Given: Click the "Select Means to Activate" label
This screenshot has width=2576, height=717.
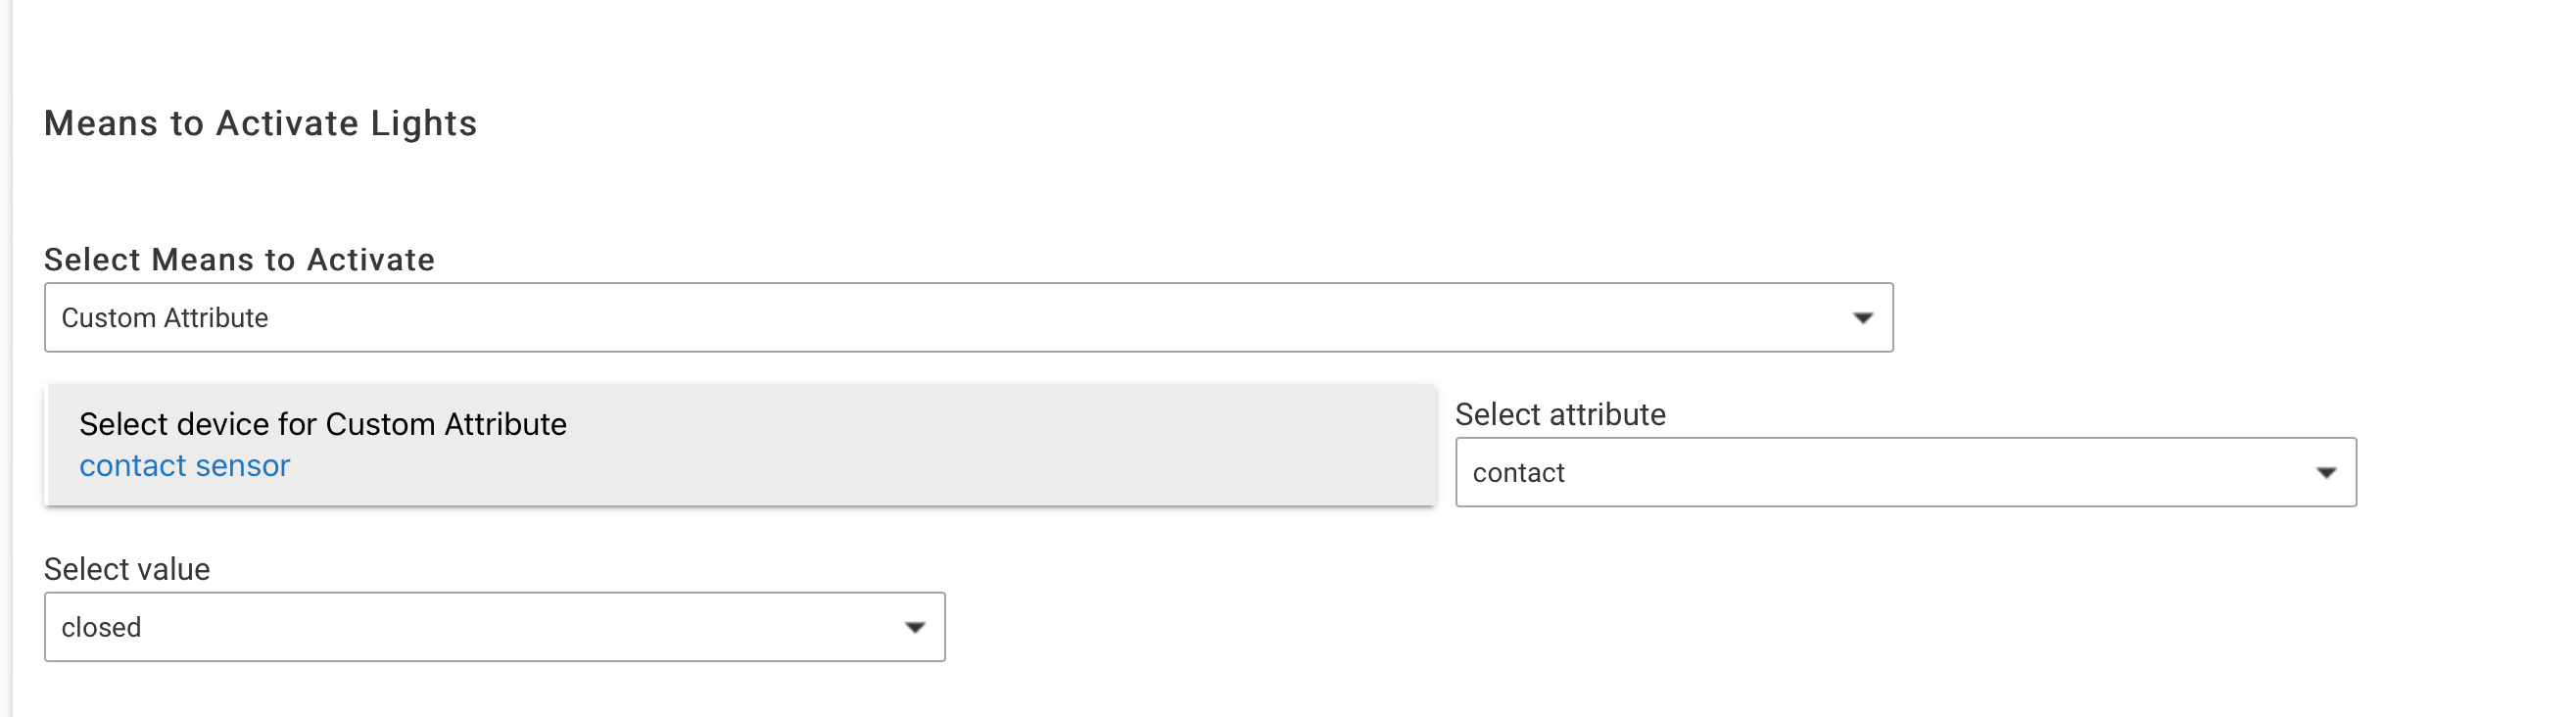Looking at the screenshot, I should 239,260.
